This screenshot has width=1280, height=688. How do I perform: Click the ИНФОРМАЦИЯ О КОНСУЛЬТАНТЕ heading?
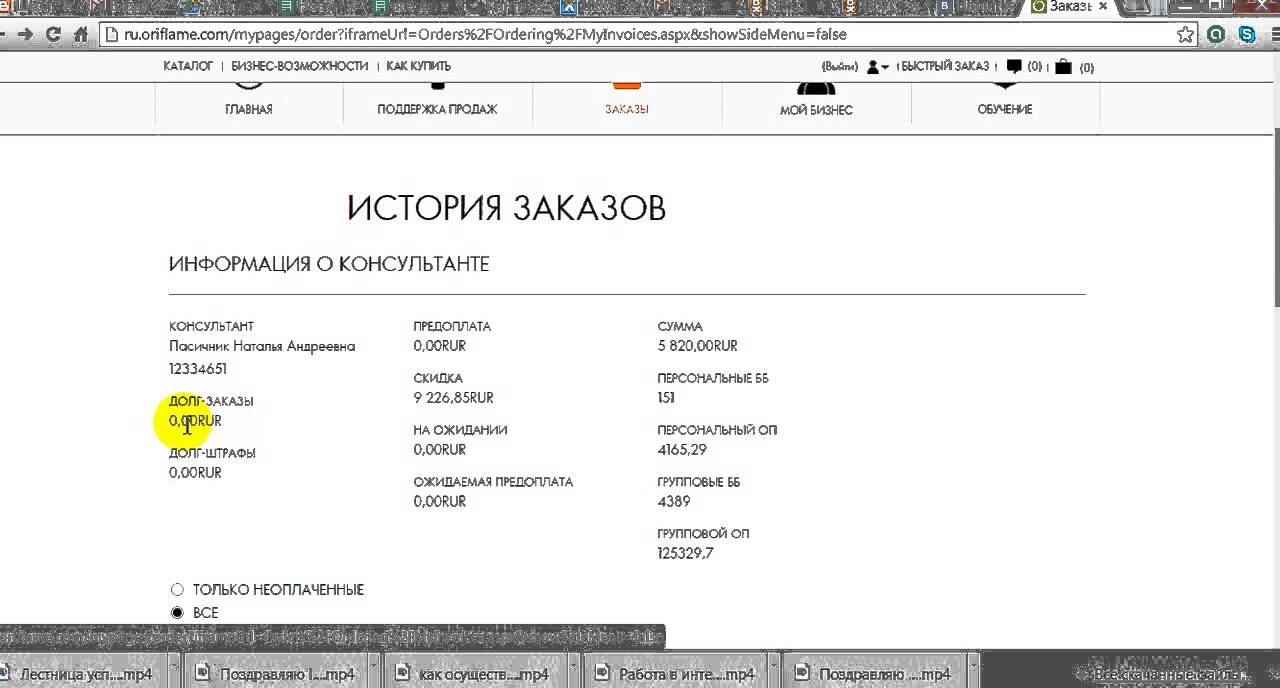click(329, 264)
